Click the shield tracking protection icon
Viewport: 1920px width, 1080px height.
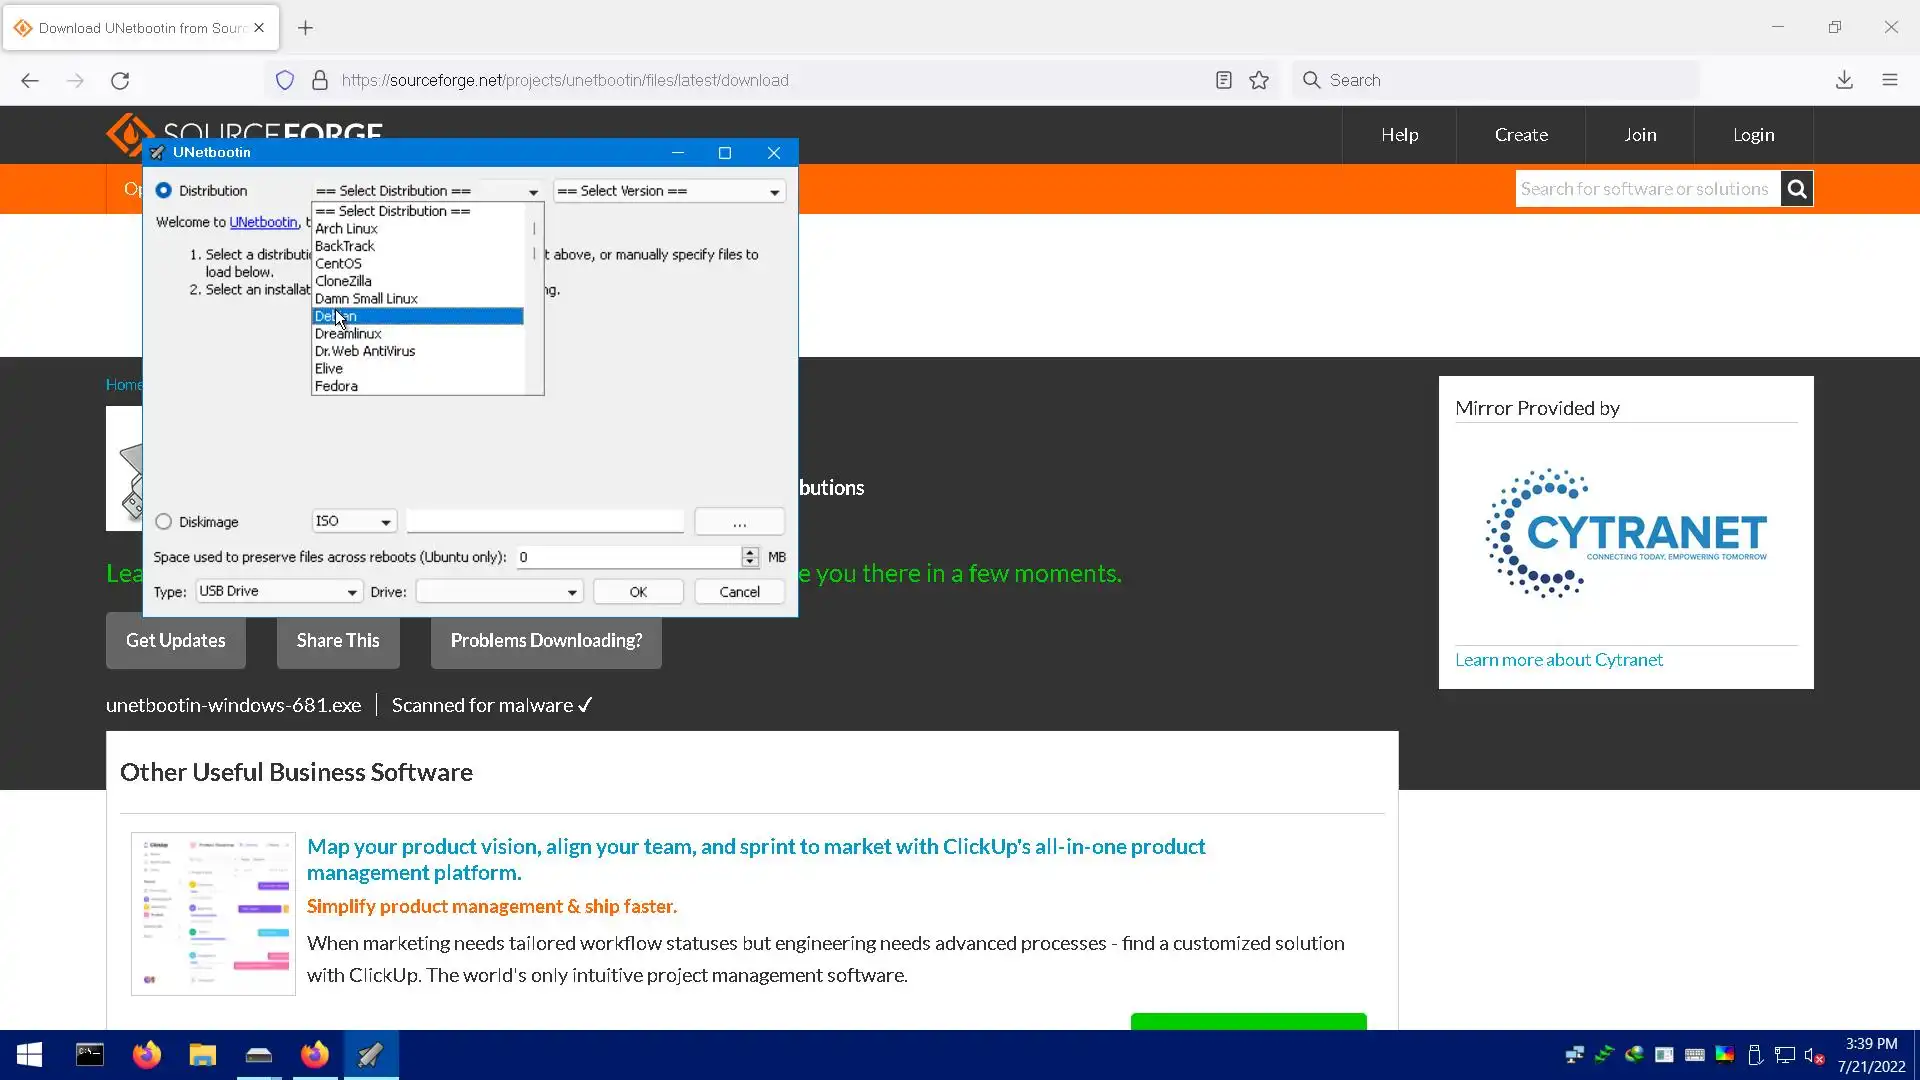(285, 80)
